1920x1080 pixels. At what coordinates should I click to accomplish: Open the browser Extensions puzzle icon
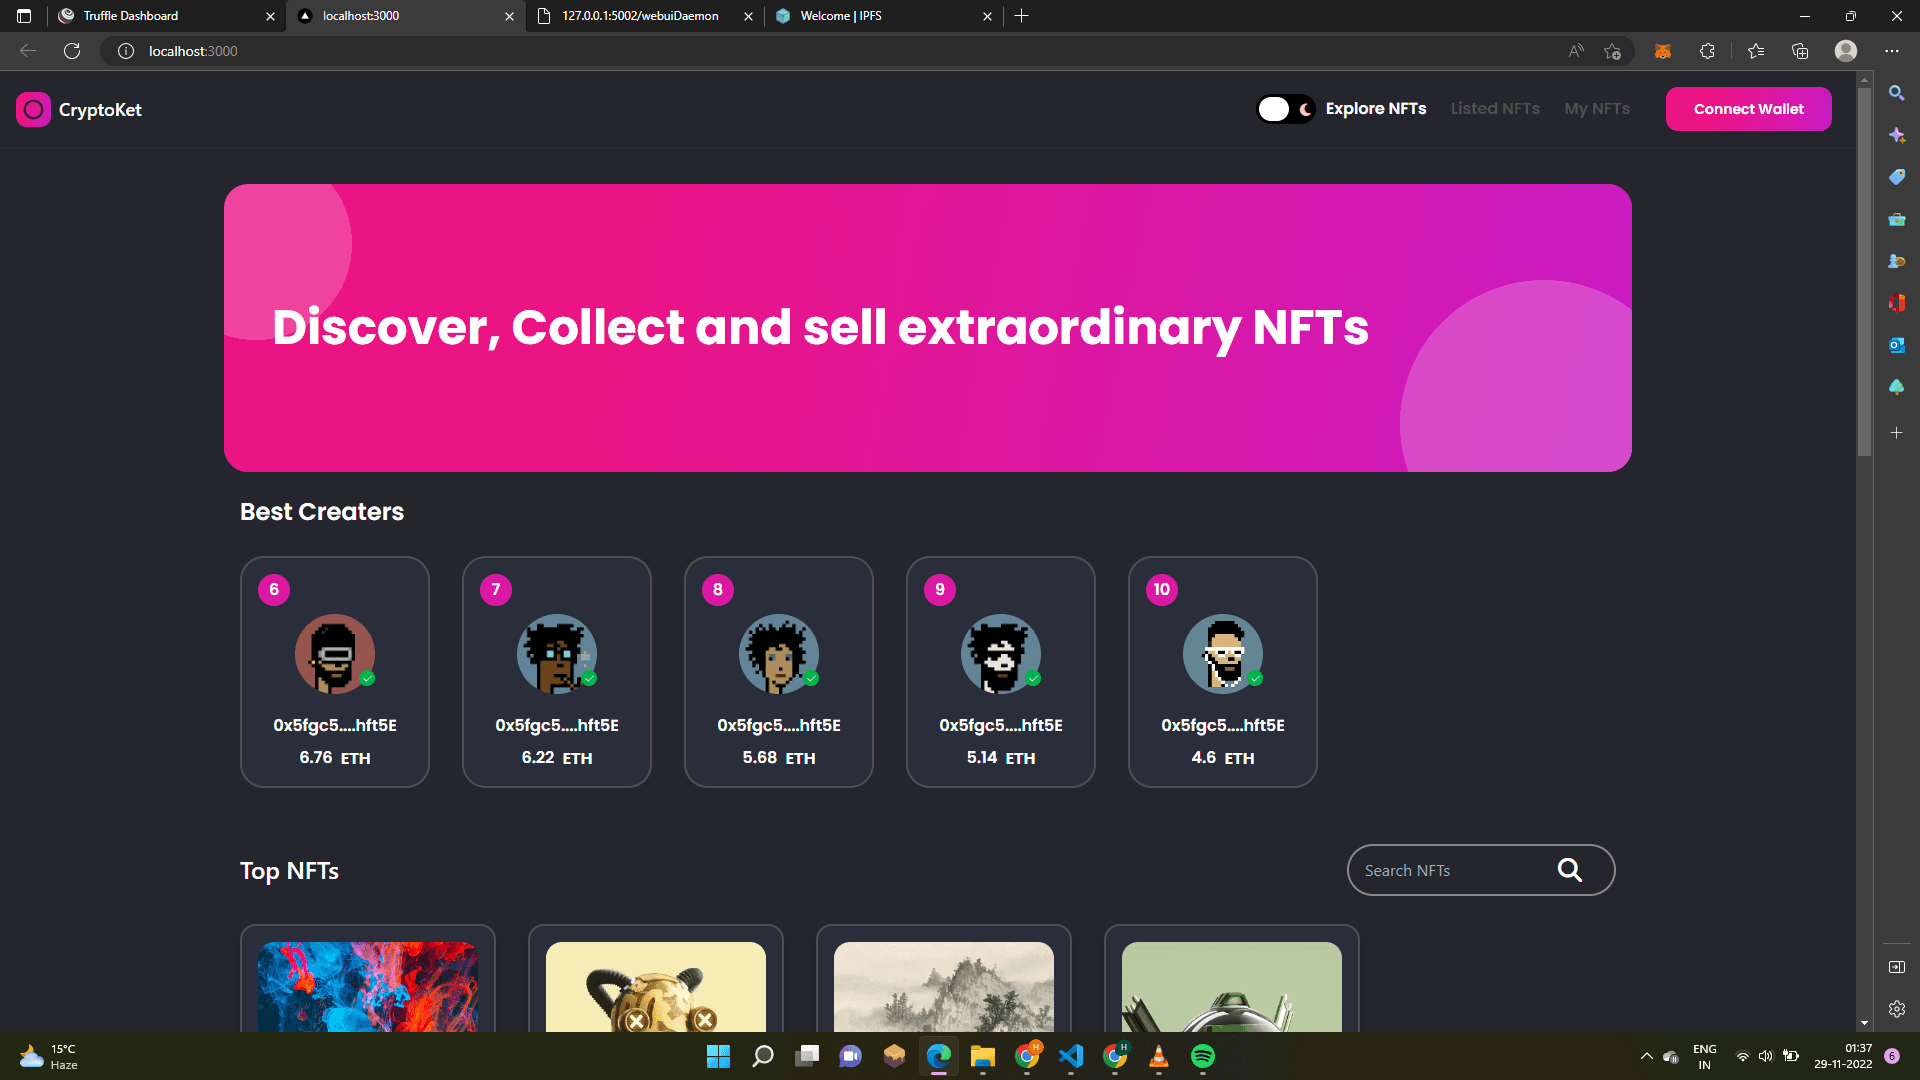[x=1707, y=51]
